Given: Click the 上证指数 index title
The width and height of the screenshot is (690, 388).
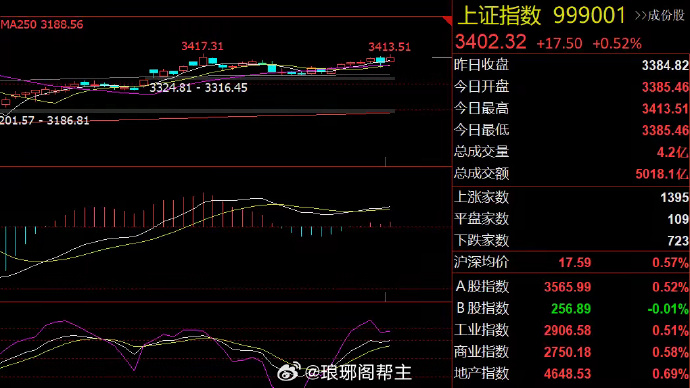Looking at the screenshot, I should pos(499,16).
